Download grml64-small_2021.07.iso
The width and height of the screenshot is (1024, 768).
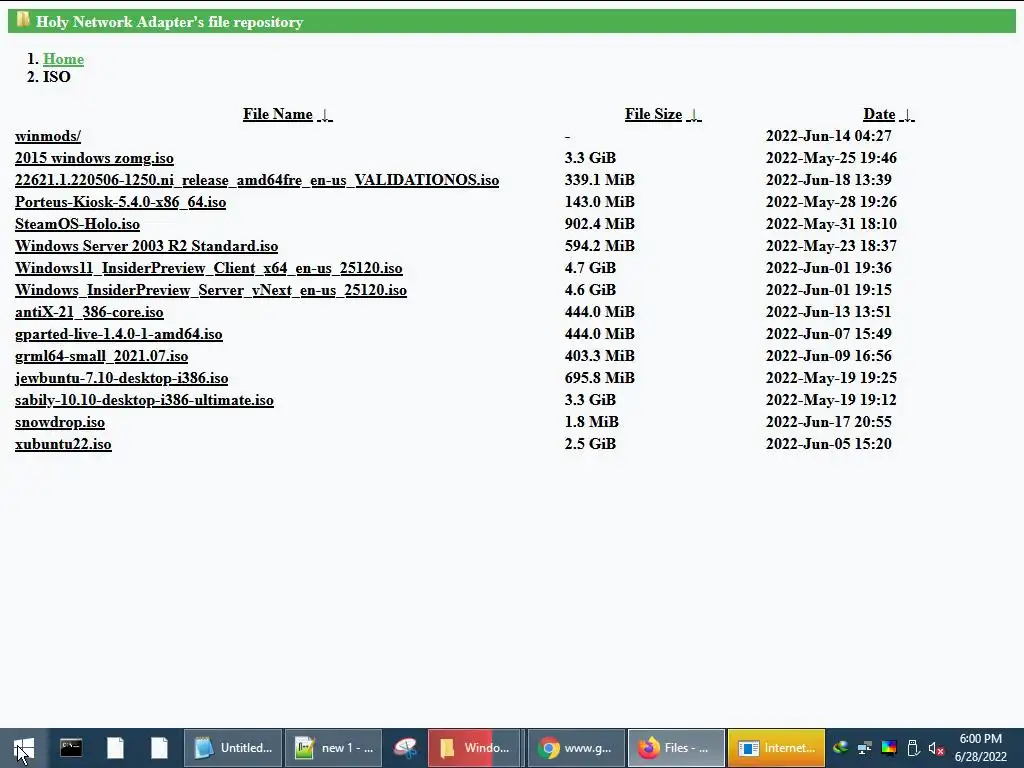point(101,356)
